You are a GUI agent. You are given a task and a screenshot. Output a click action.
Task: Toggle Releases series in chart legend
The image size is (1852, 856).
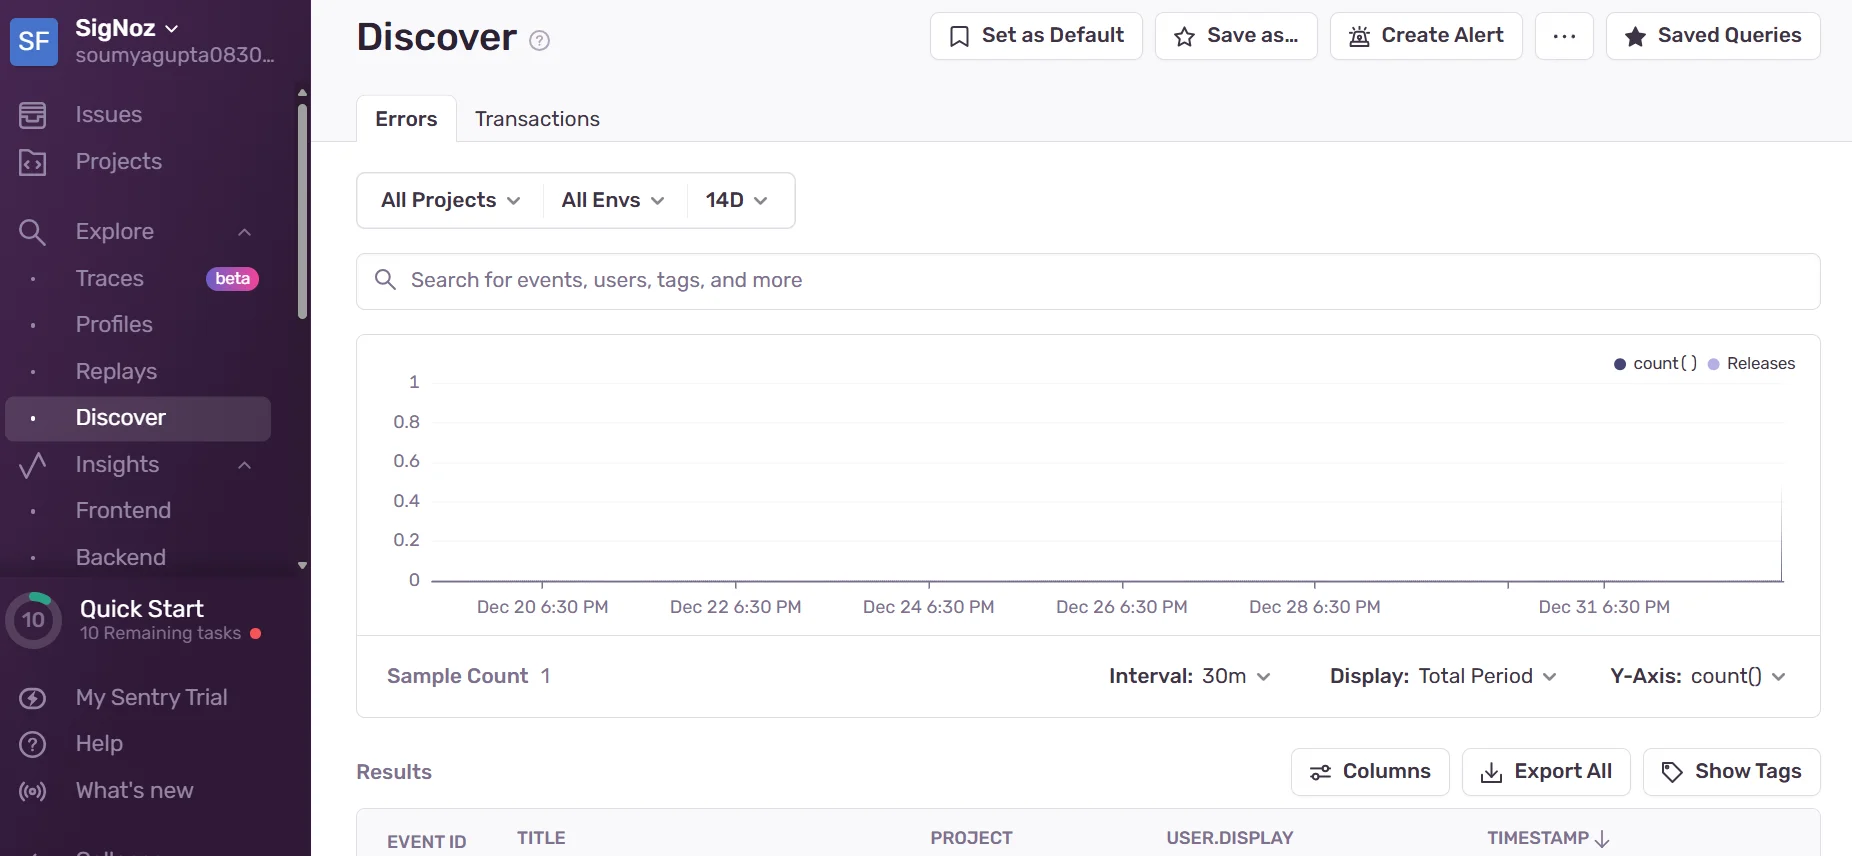tap(1751, 364)
